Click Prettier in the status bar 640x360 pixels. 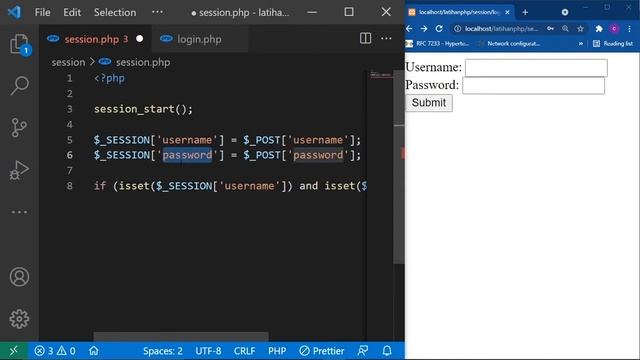click(x=322, y=351)
